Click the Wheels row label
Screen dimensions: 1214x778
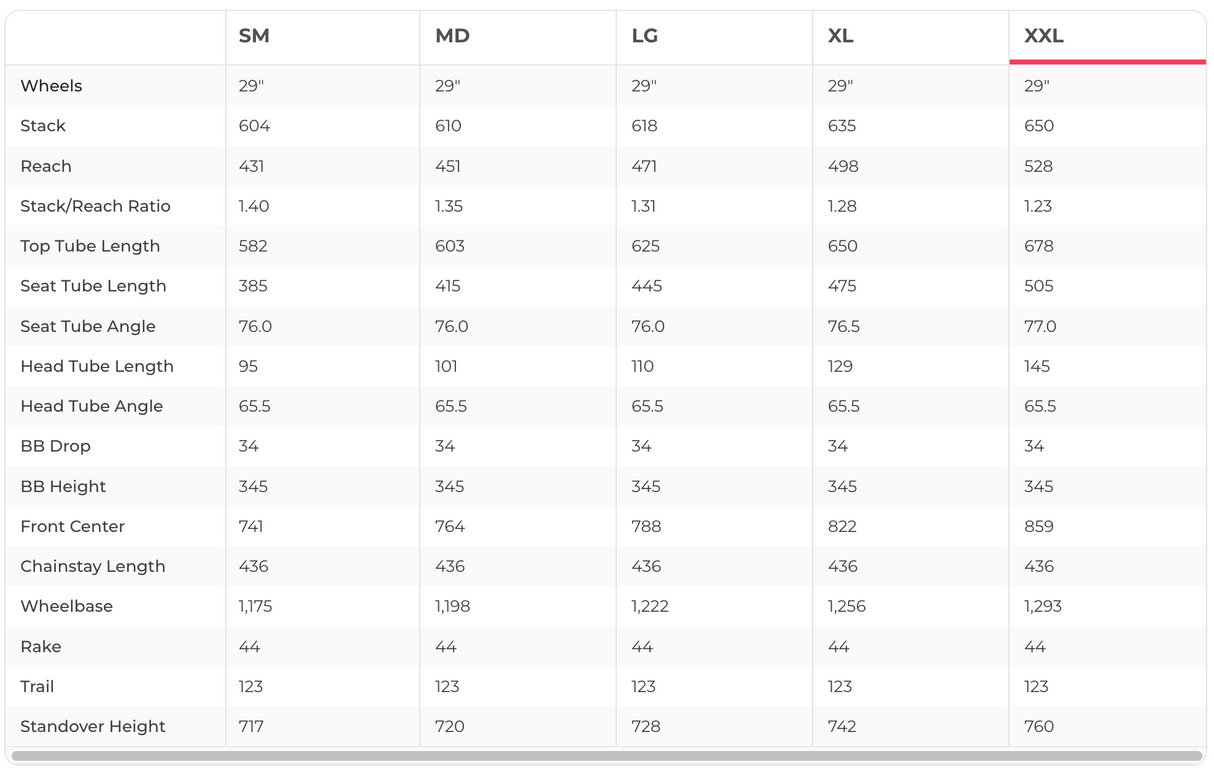tap(51, 86)
